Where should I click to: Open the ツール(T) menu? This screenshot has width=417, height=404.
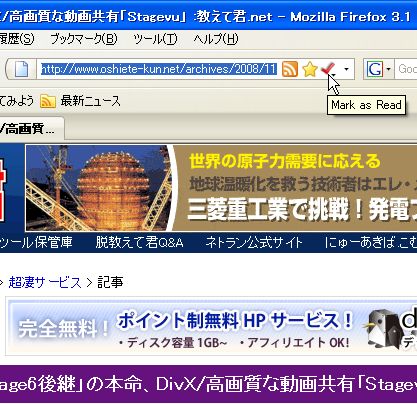pos(155,39)
